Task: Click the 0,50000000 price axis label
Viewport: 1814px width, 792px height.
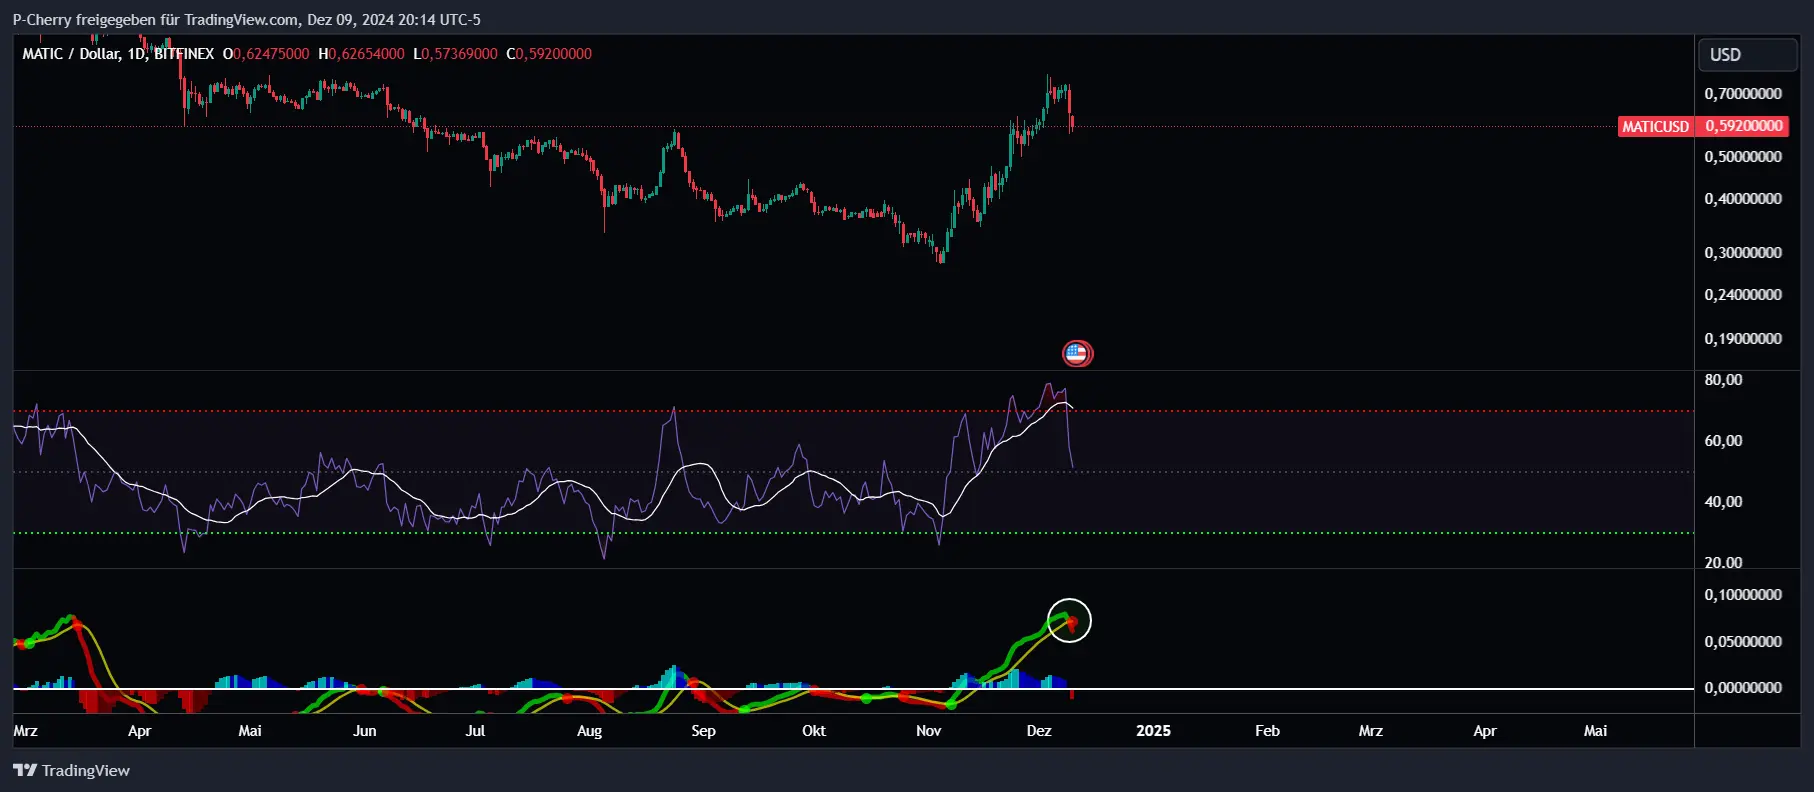Action: (x=1743, y=157)
